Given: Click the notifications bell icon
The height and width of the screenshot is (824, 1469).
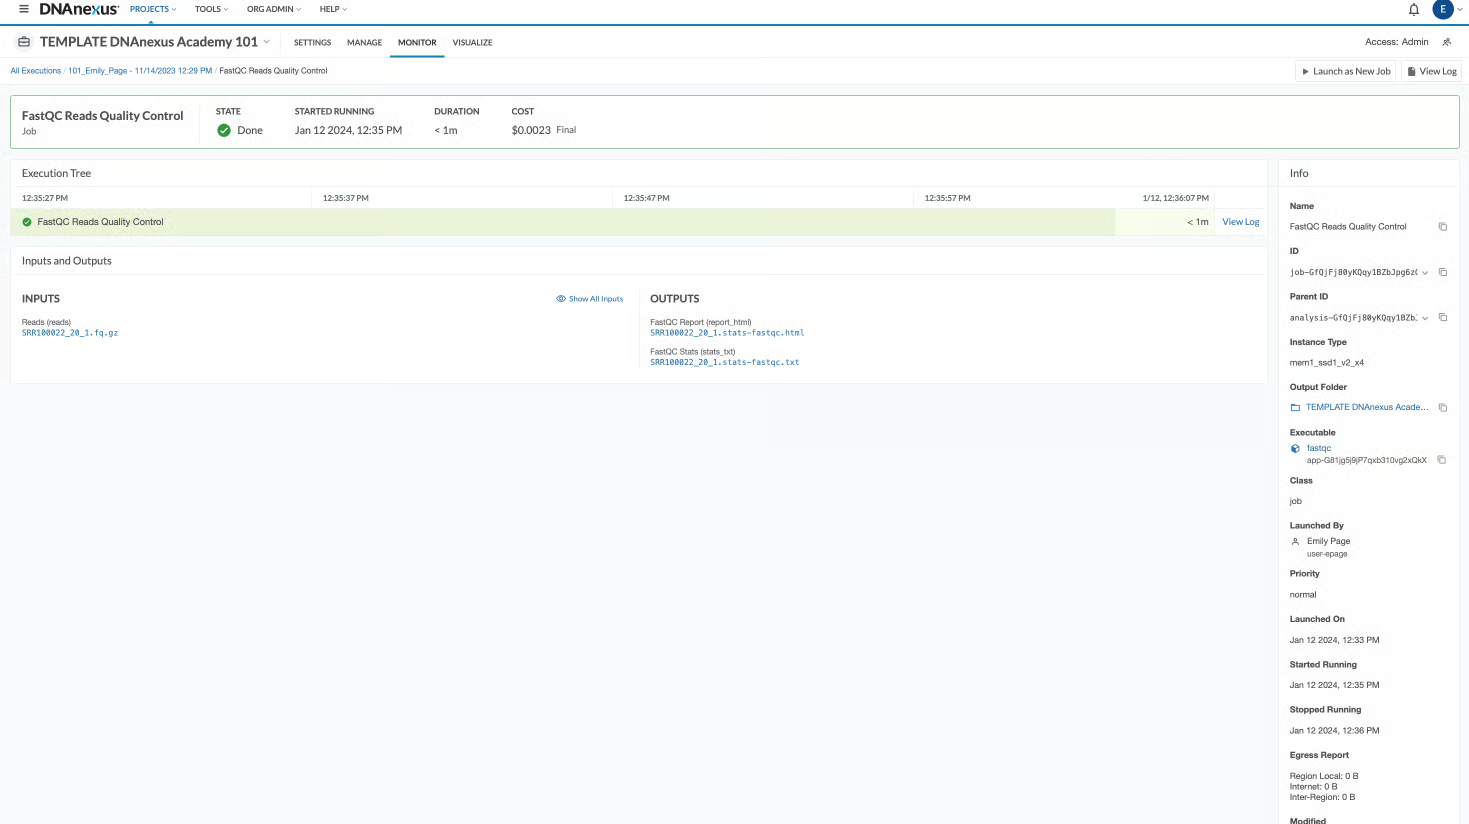Looking at the screenshot, I should tap(1413, 10).
